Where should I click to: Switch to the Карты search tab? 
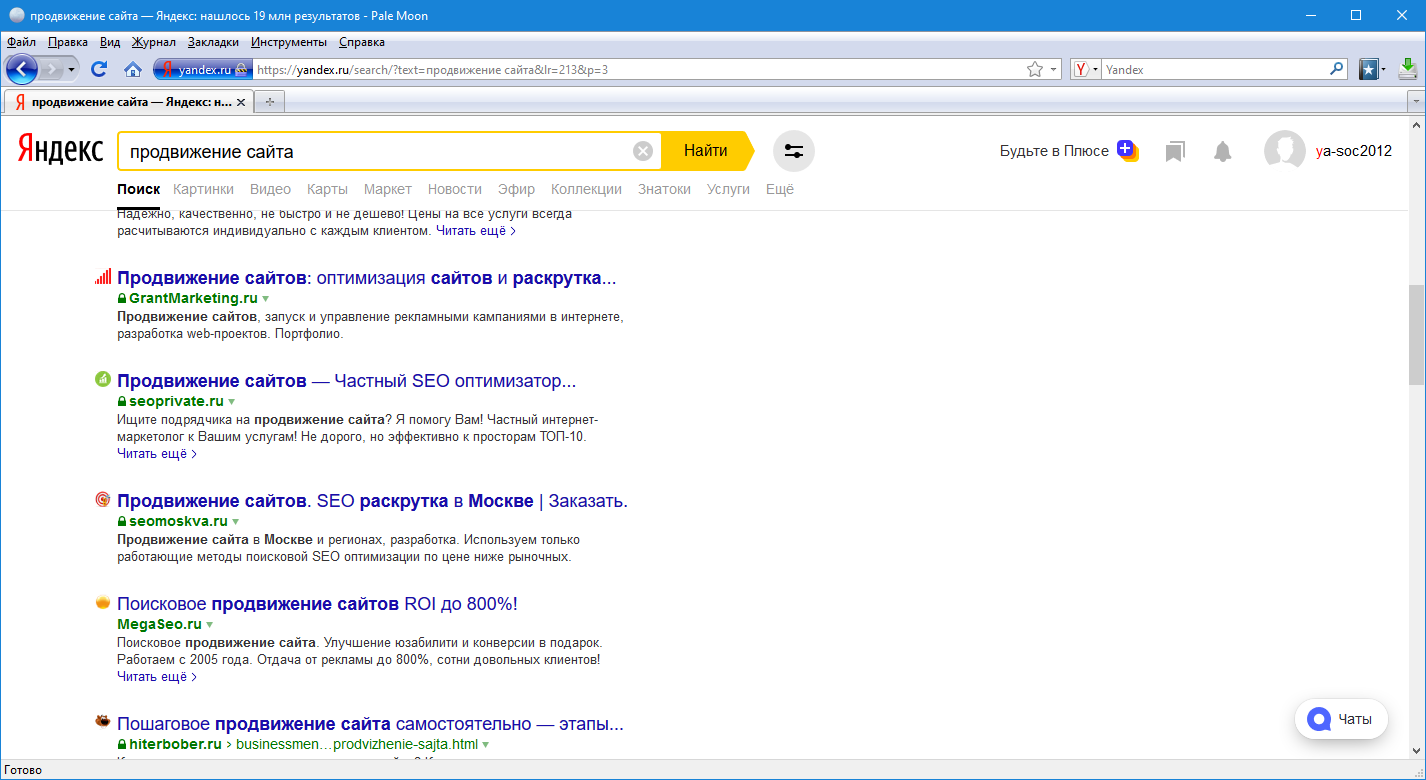327,189
